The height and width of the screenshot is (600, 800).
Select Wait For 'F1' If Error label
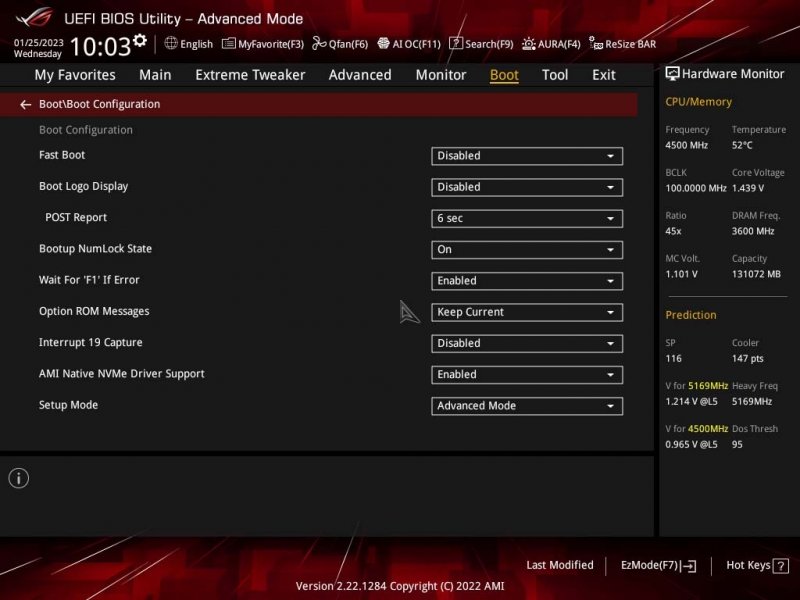point(89,280)
